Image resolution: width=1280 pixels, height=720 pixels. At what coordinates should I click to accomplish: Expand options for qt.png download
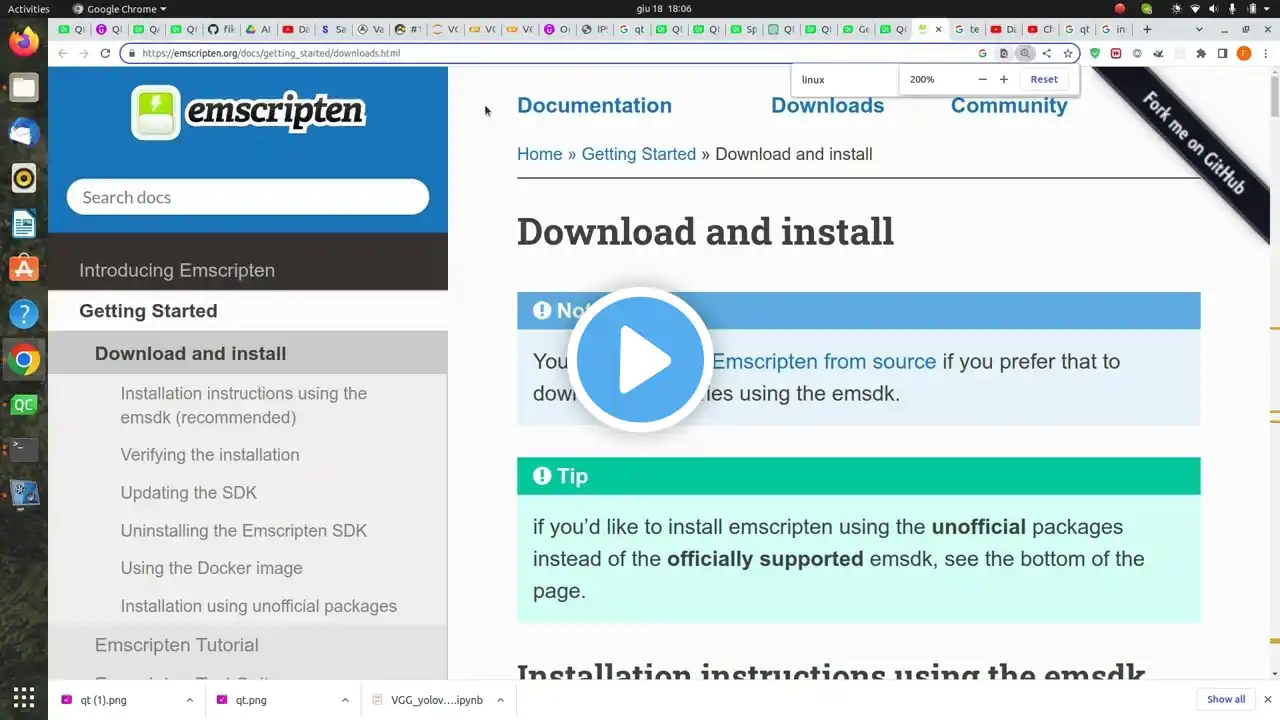345,700
